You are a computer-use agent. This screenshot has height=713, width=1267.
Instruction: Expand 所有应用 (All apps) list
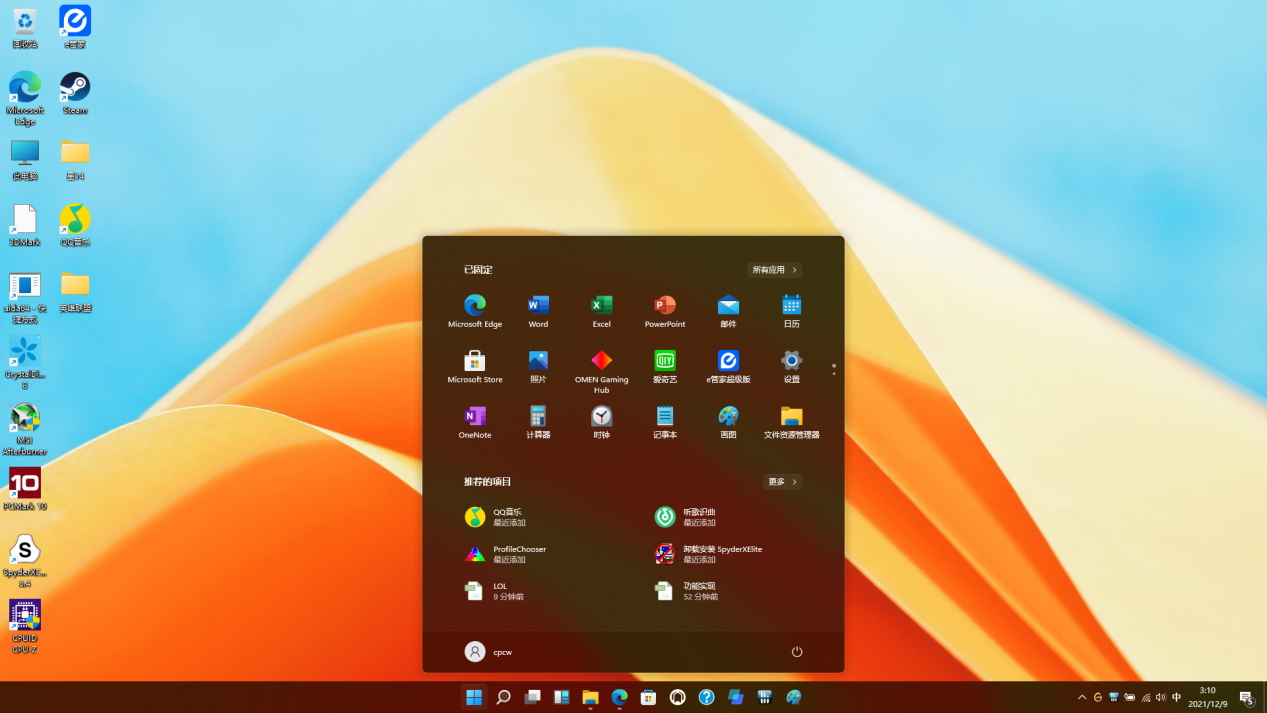click(x=774, y=270)
